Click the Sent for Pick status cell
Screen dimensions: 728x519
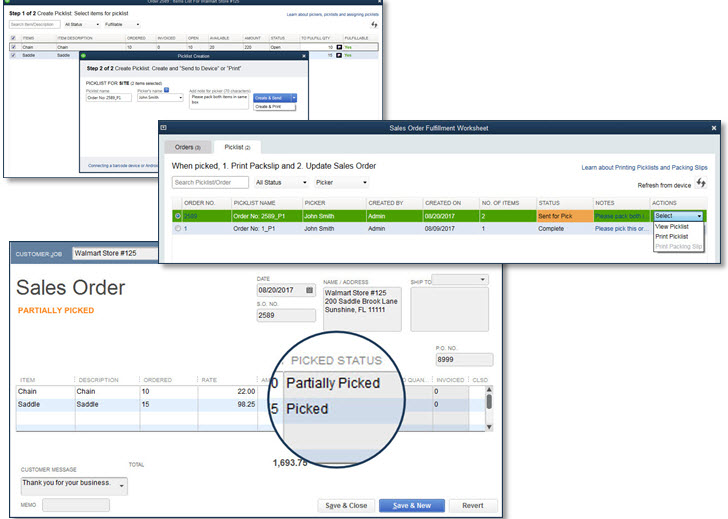tap(565, 216)
